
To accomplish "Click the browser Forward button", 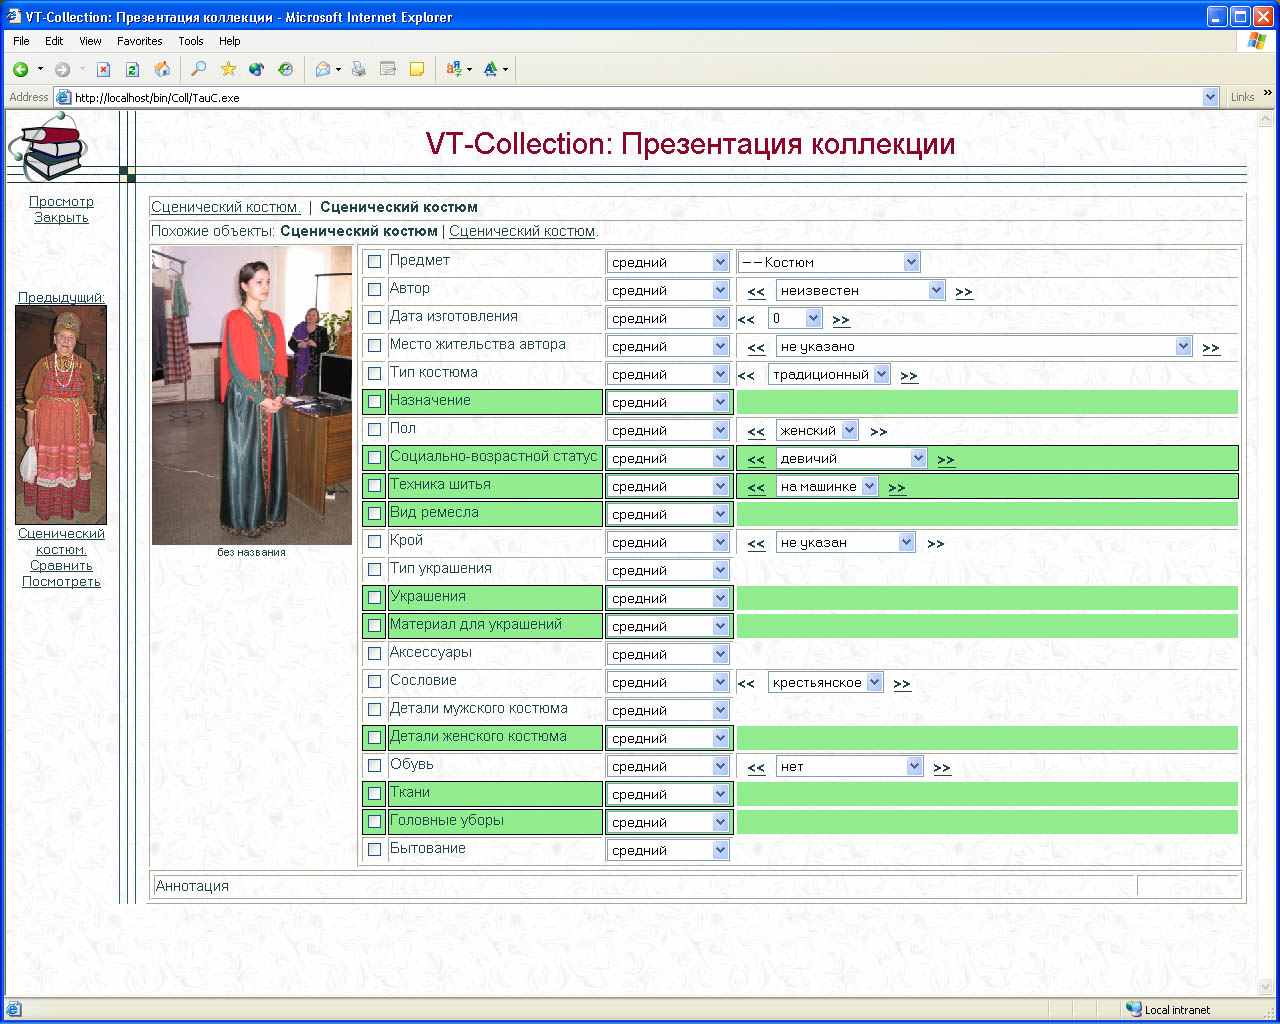I will coord(62,69).
